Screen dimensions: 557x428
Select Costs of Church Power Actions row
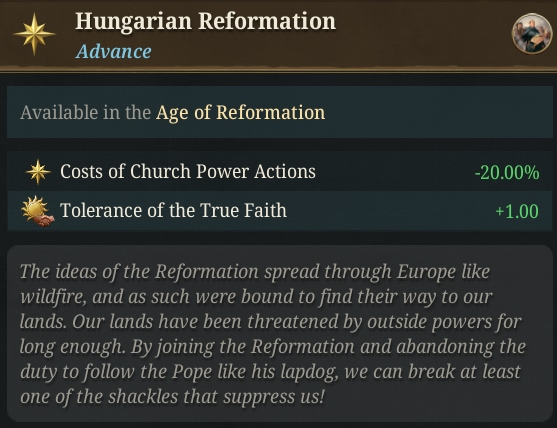(x=280, y=172)
